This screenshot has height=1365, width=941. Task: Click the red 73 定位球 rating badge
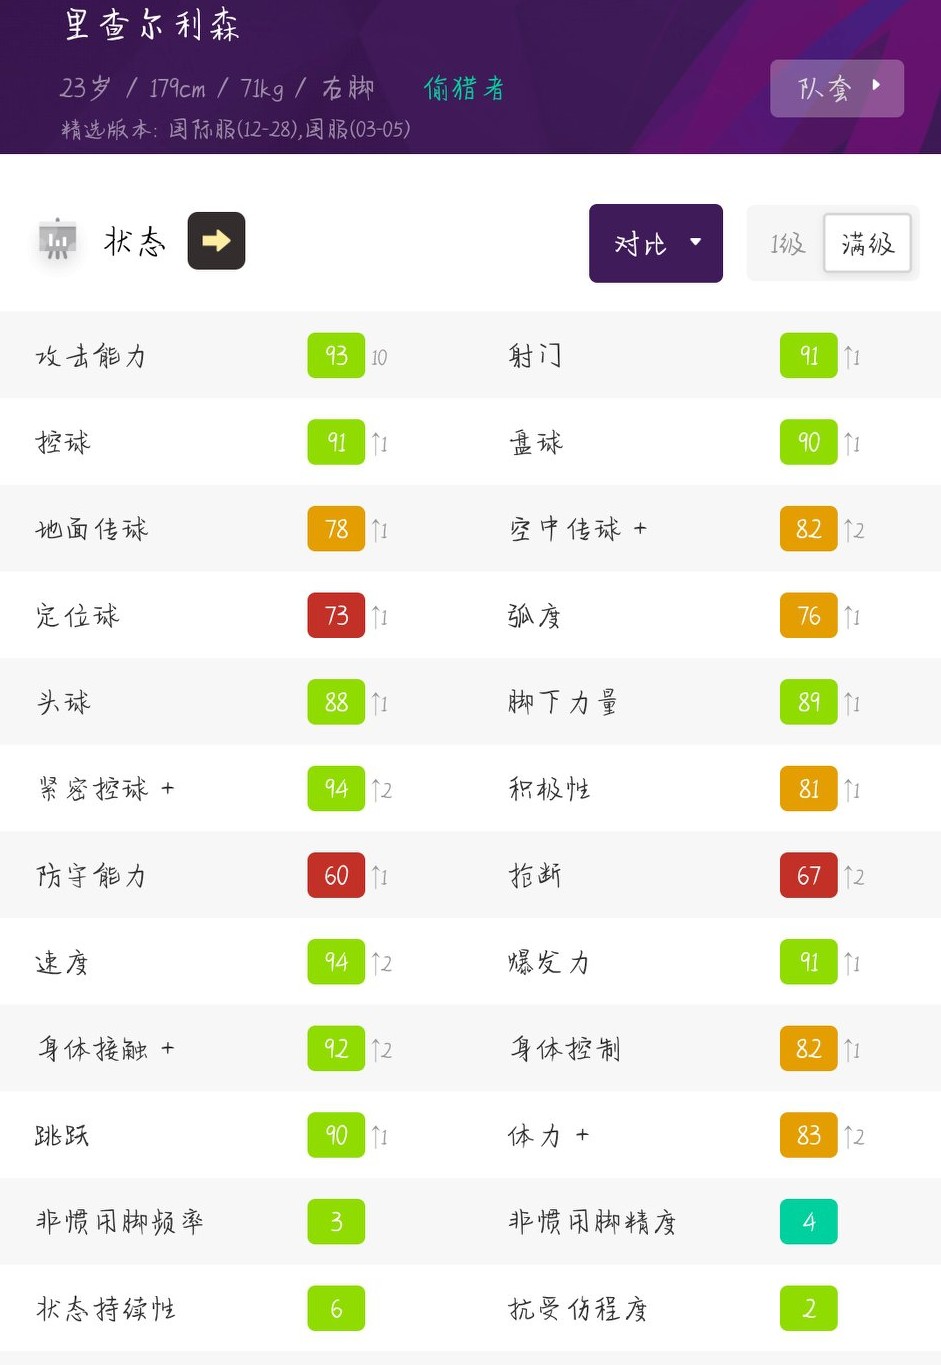(336, 616)
